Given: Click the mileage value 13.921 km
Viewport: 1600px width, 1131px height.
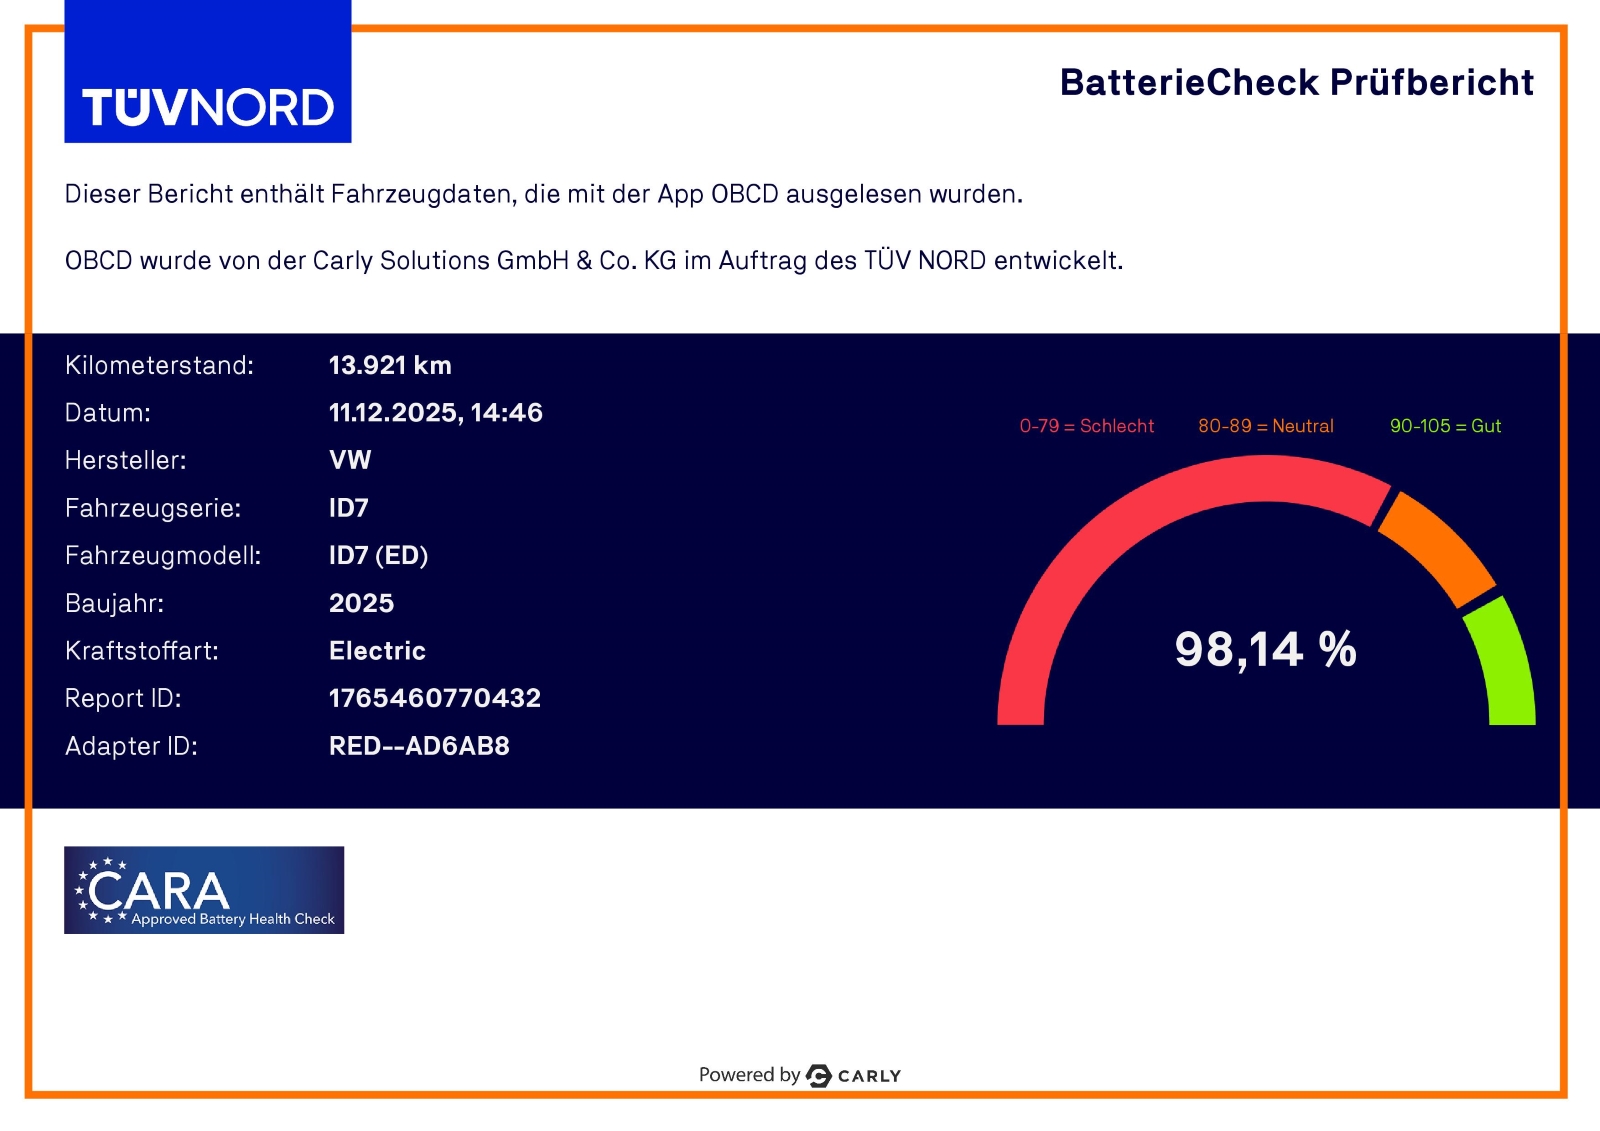Looking at the screenshot, I should pos(390,365).
